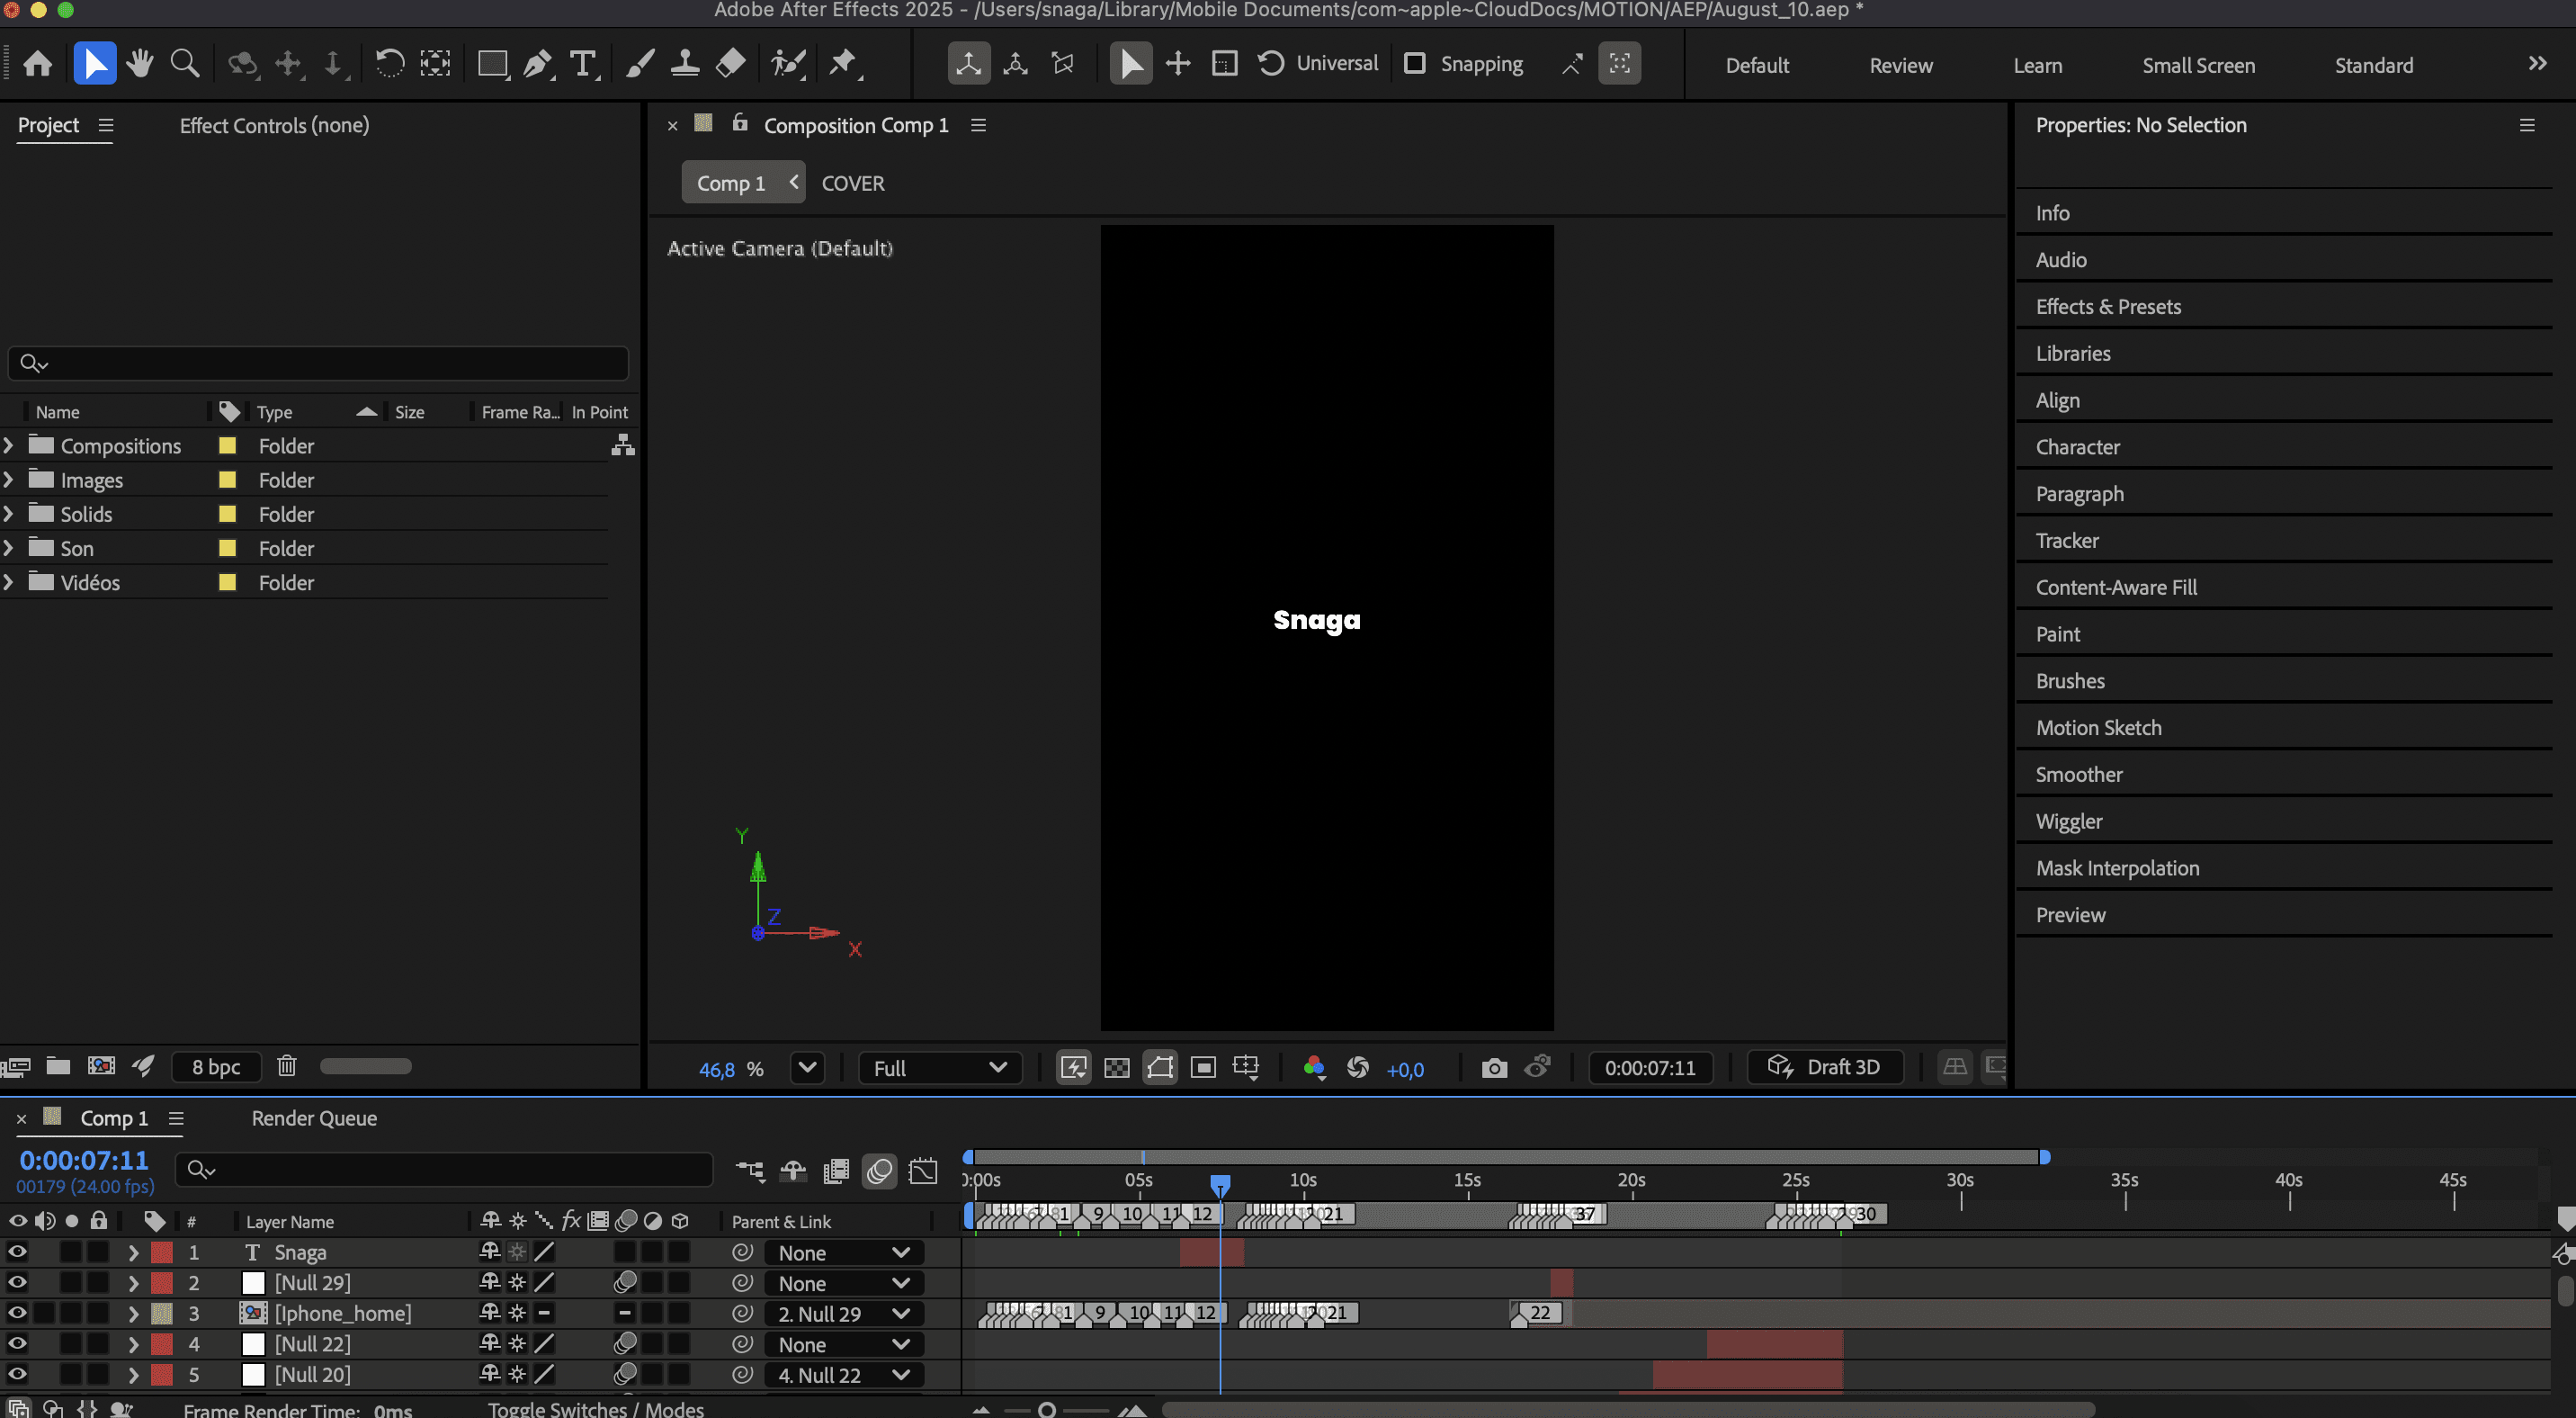Click the Take Snapshot camera icon
Screen dimensions: 2576x1418
(1493, 1068)
